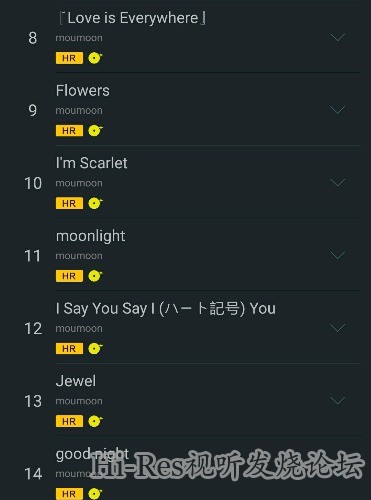This screenshot has width=371, height=500.
Task: Open the chevron for I Say You Say
Action: tap(337, 328)
